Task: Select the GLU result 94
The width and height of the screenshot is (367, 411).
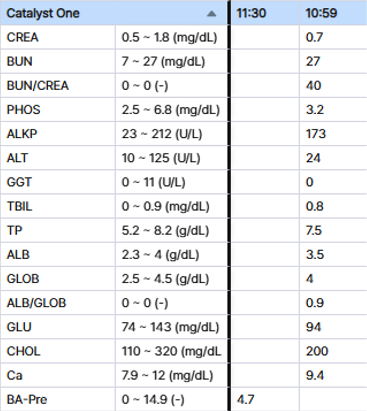Action: 313,327
